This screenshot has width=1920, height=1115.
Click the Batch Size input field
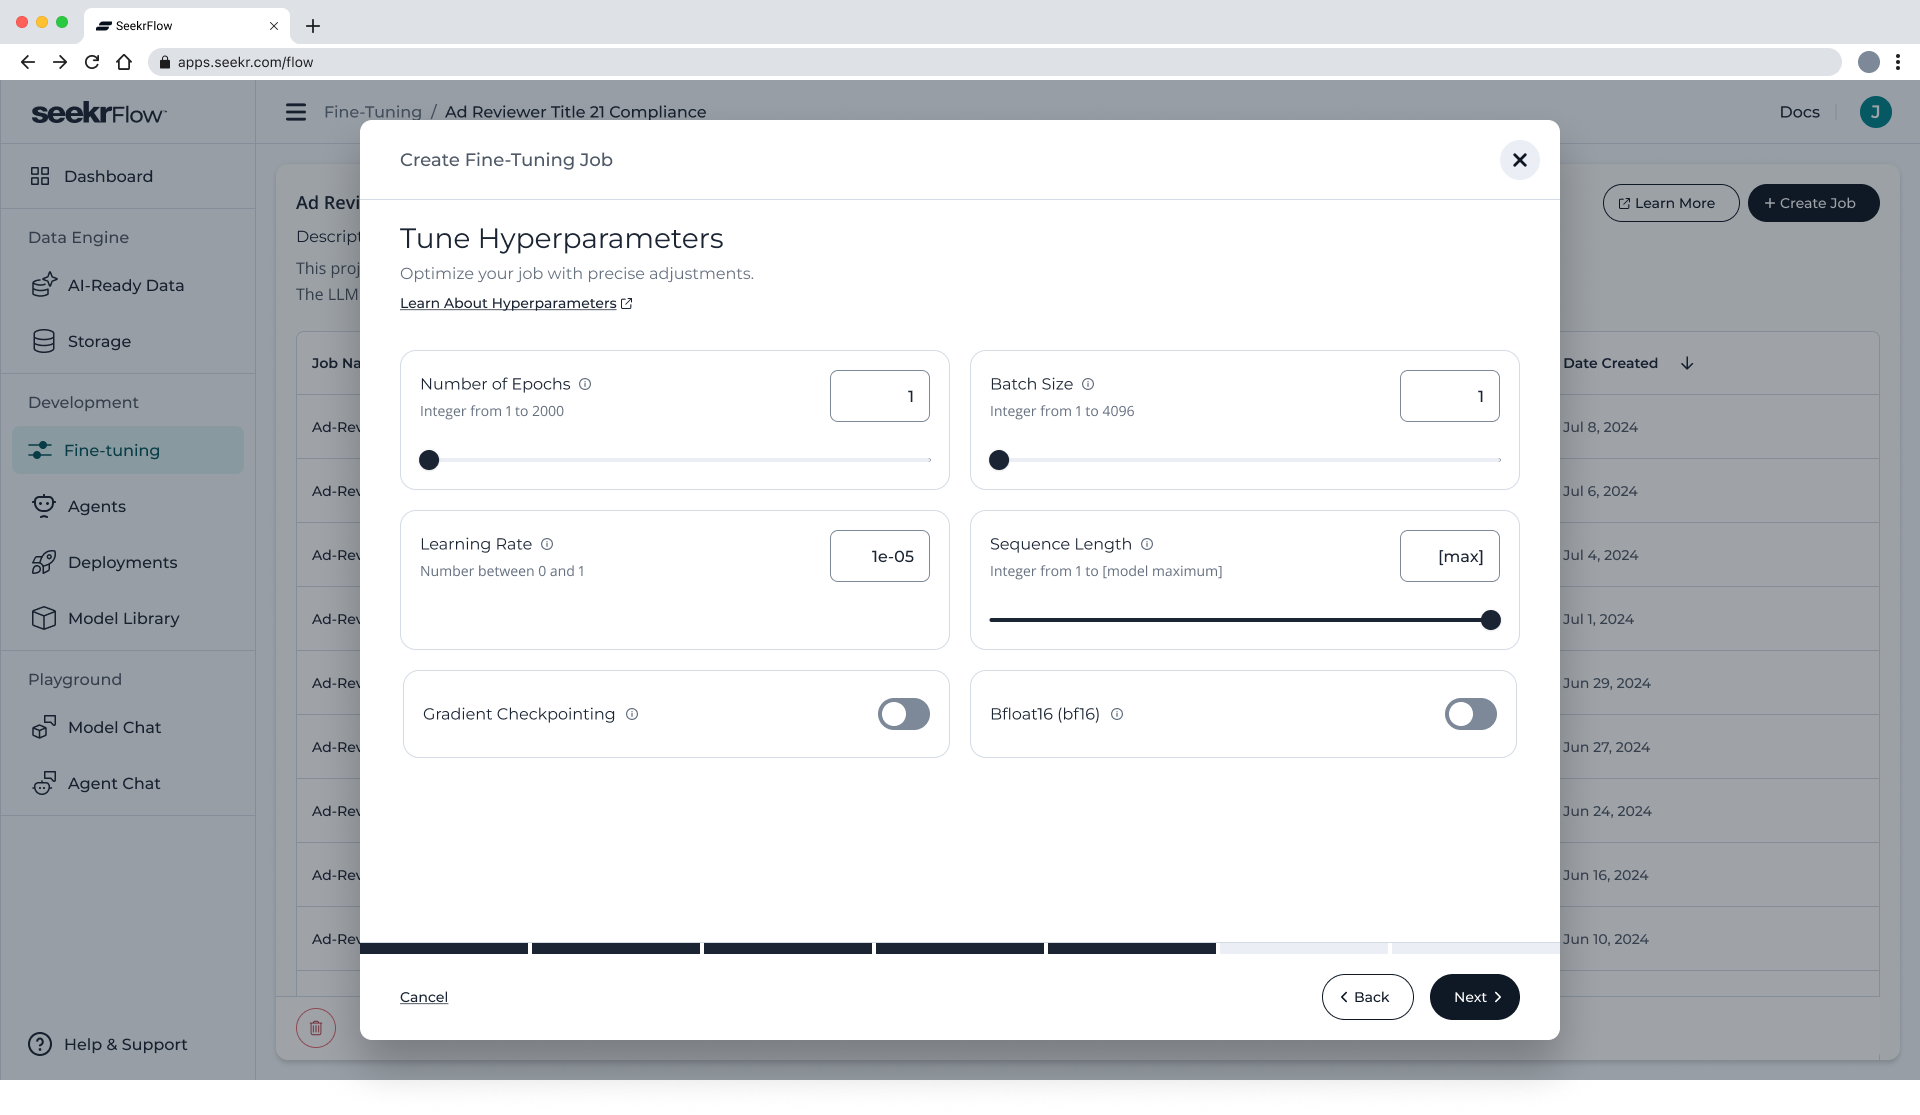[1450, 396]
